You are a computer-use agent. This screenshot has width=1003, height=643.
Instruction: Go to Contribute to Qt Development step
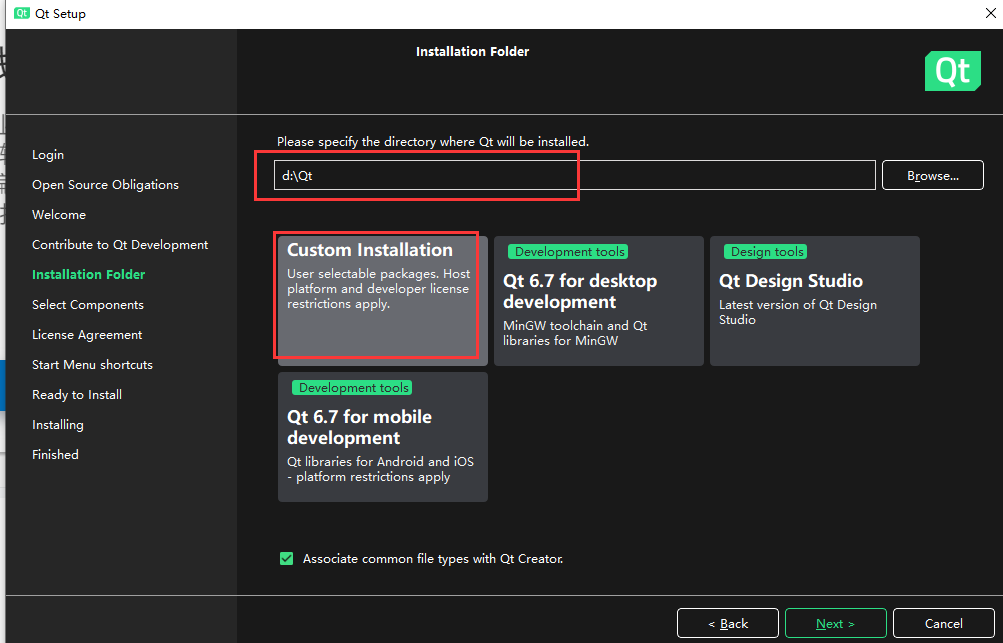pyautogui.click(x=120, y=244)
